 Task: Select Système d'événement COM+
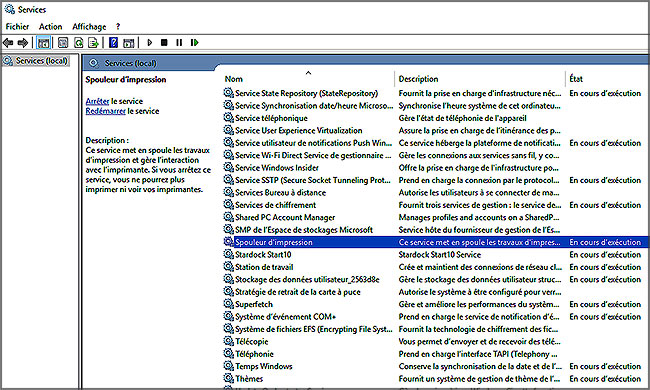[285, 317]
